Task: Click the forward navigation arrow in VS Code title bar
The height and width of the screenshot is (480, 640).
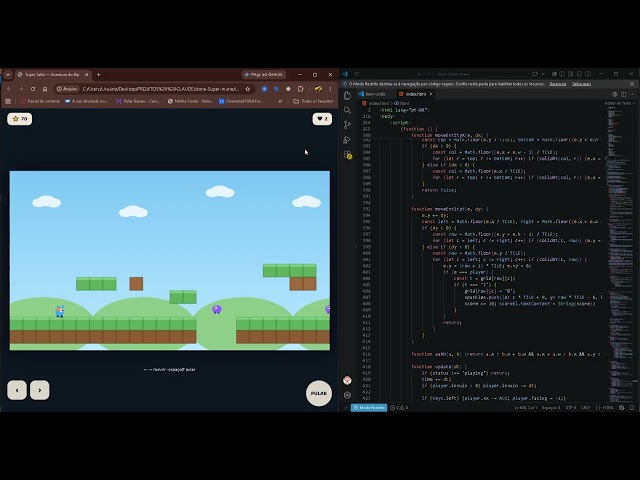Action: (x=428, y=74)
